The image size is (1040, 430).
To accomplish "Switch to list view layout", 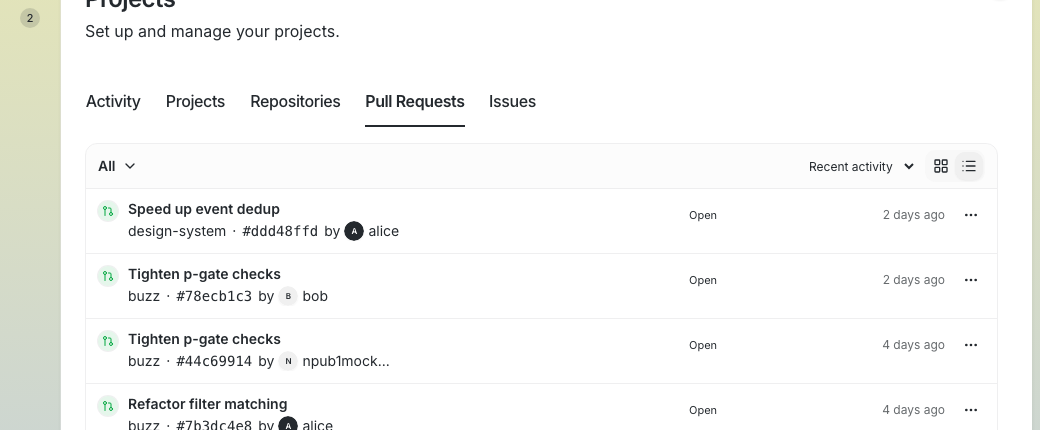I will [969, 166].
